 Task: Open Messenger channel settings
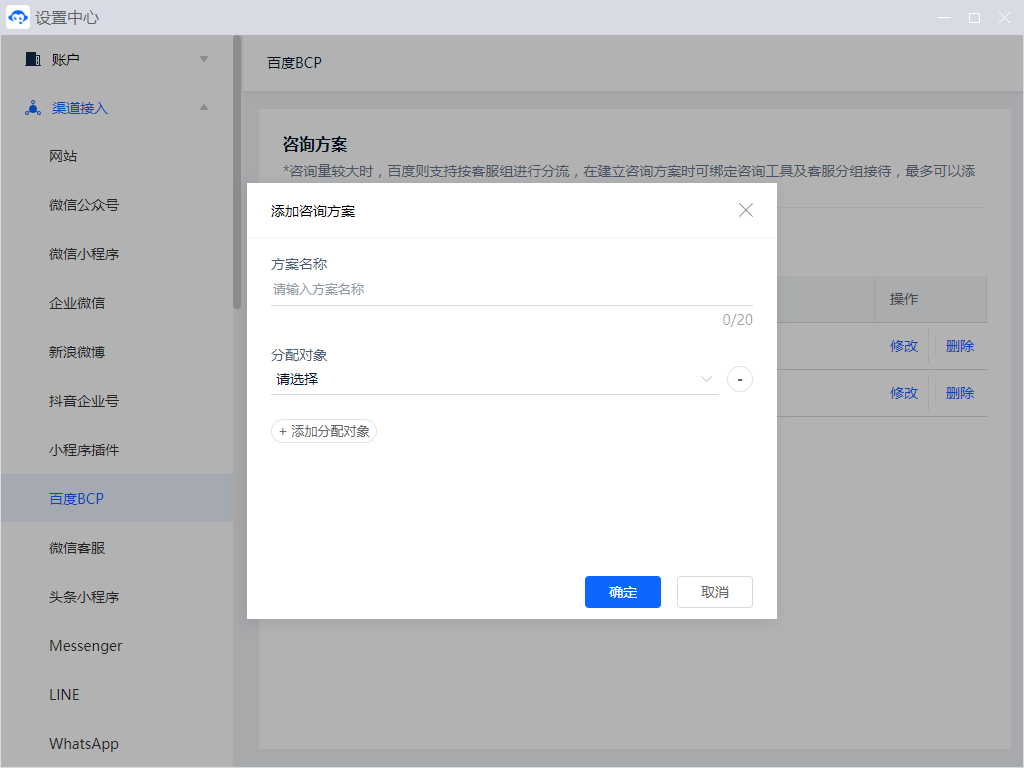[86, 646]
